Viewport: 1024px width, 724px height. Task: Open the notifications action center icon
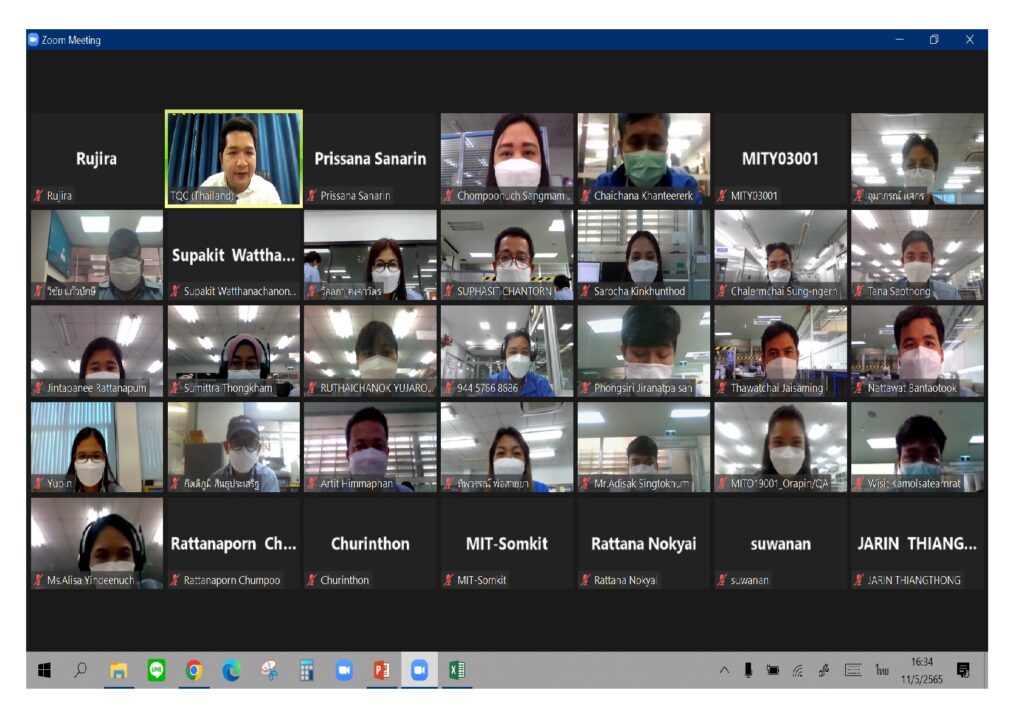[x=963, y=670]
